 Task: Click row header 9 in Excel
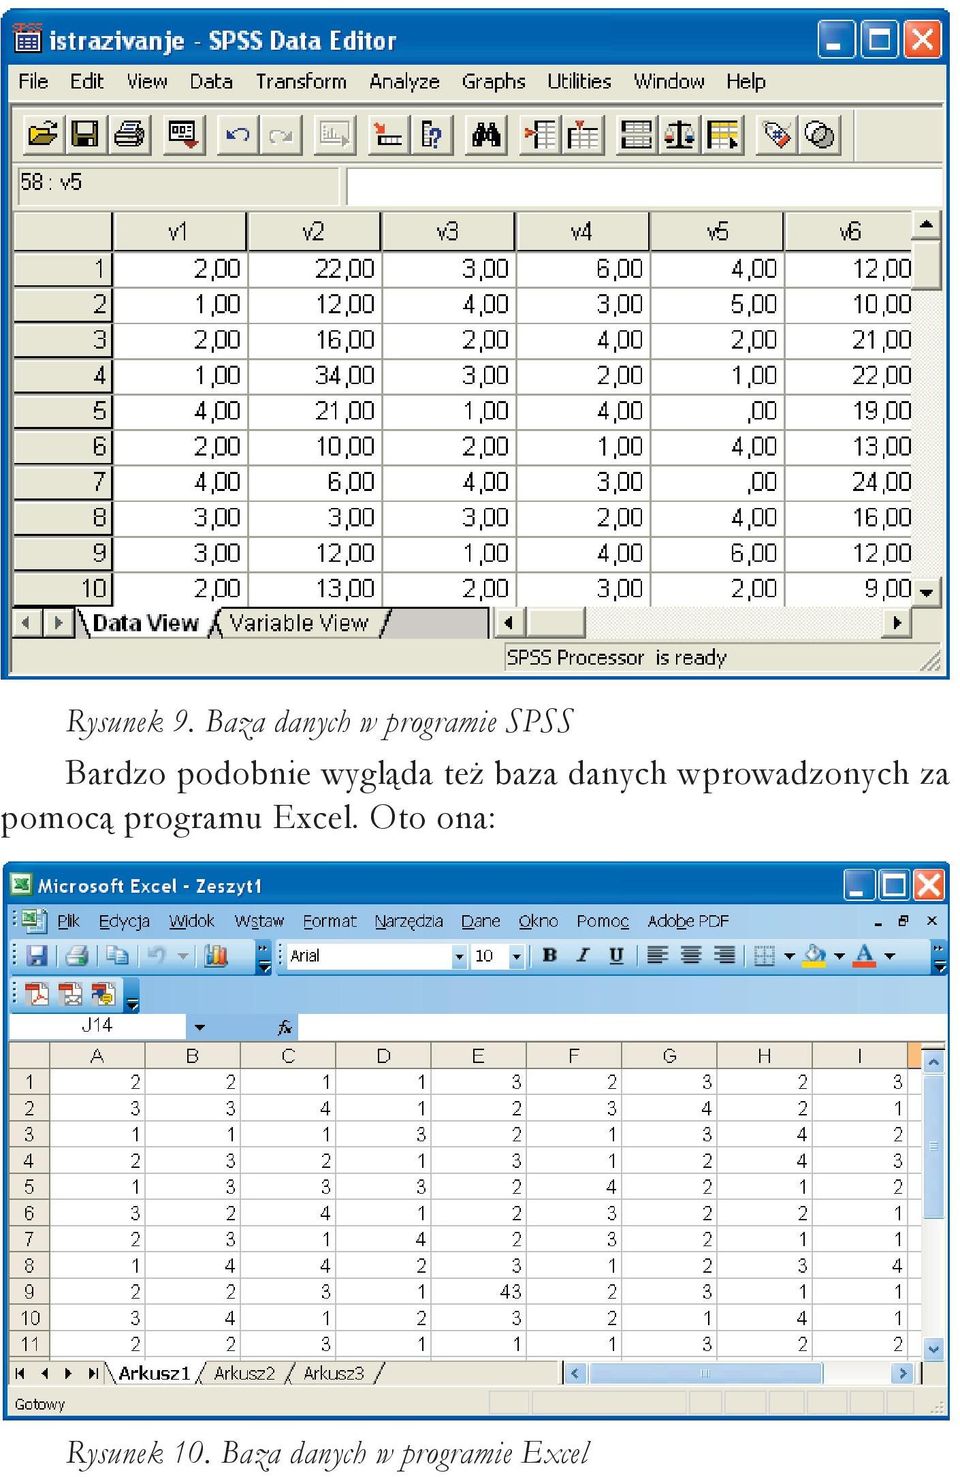tap(29, 1291)
